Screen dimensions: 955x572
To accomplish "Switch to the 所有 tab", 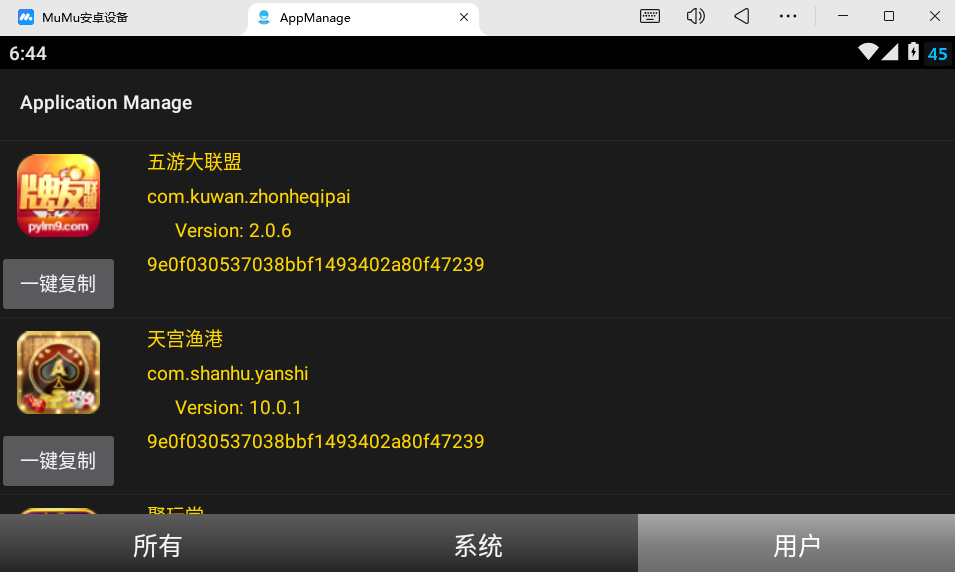I will 157,545.
